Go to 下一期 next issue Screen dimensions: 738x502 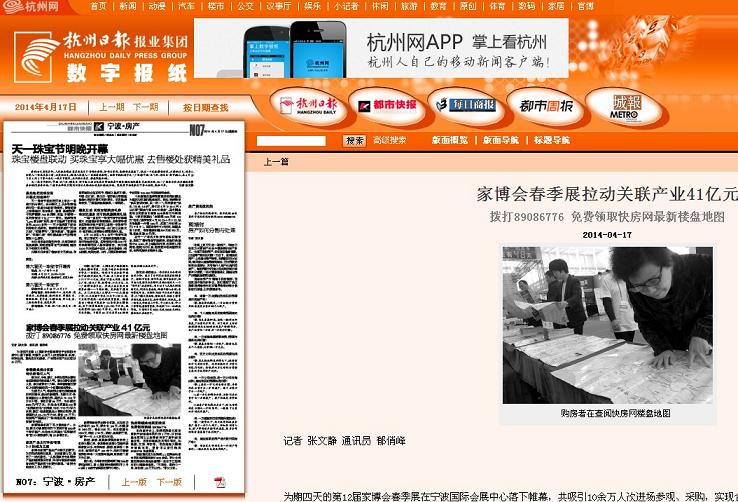pos(145,108)
